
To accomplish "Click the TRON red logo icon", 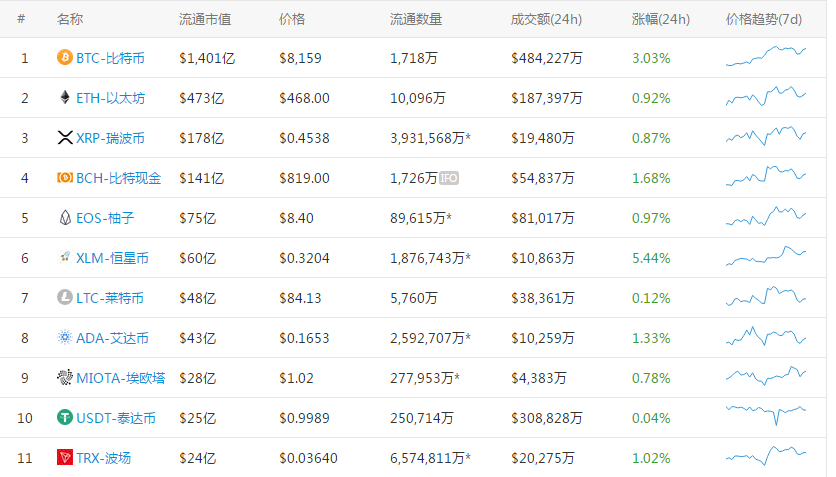I will [x=65, y=458].
